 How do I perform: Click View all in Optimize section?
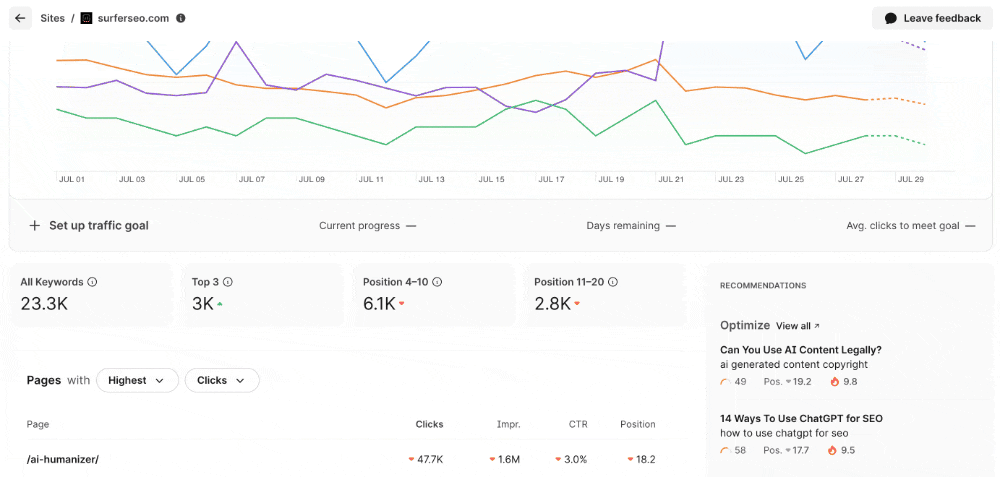point(797,326)
